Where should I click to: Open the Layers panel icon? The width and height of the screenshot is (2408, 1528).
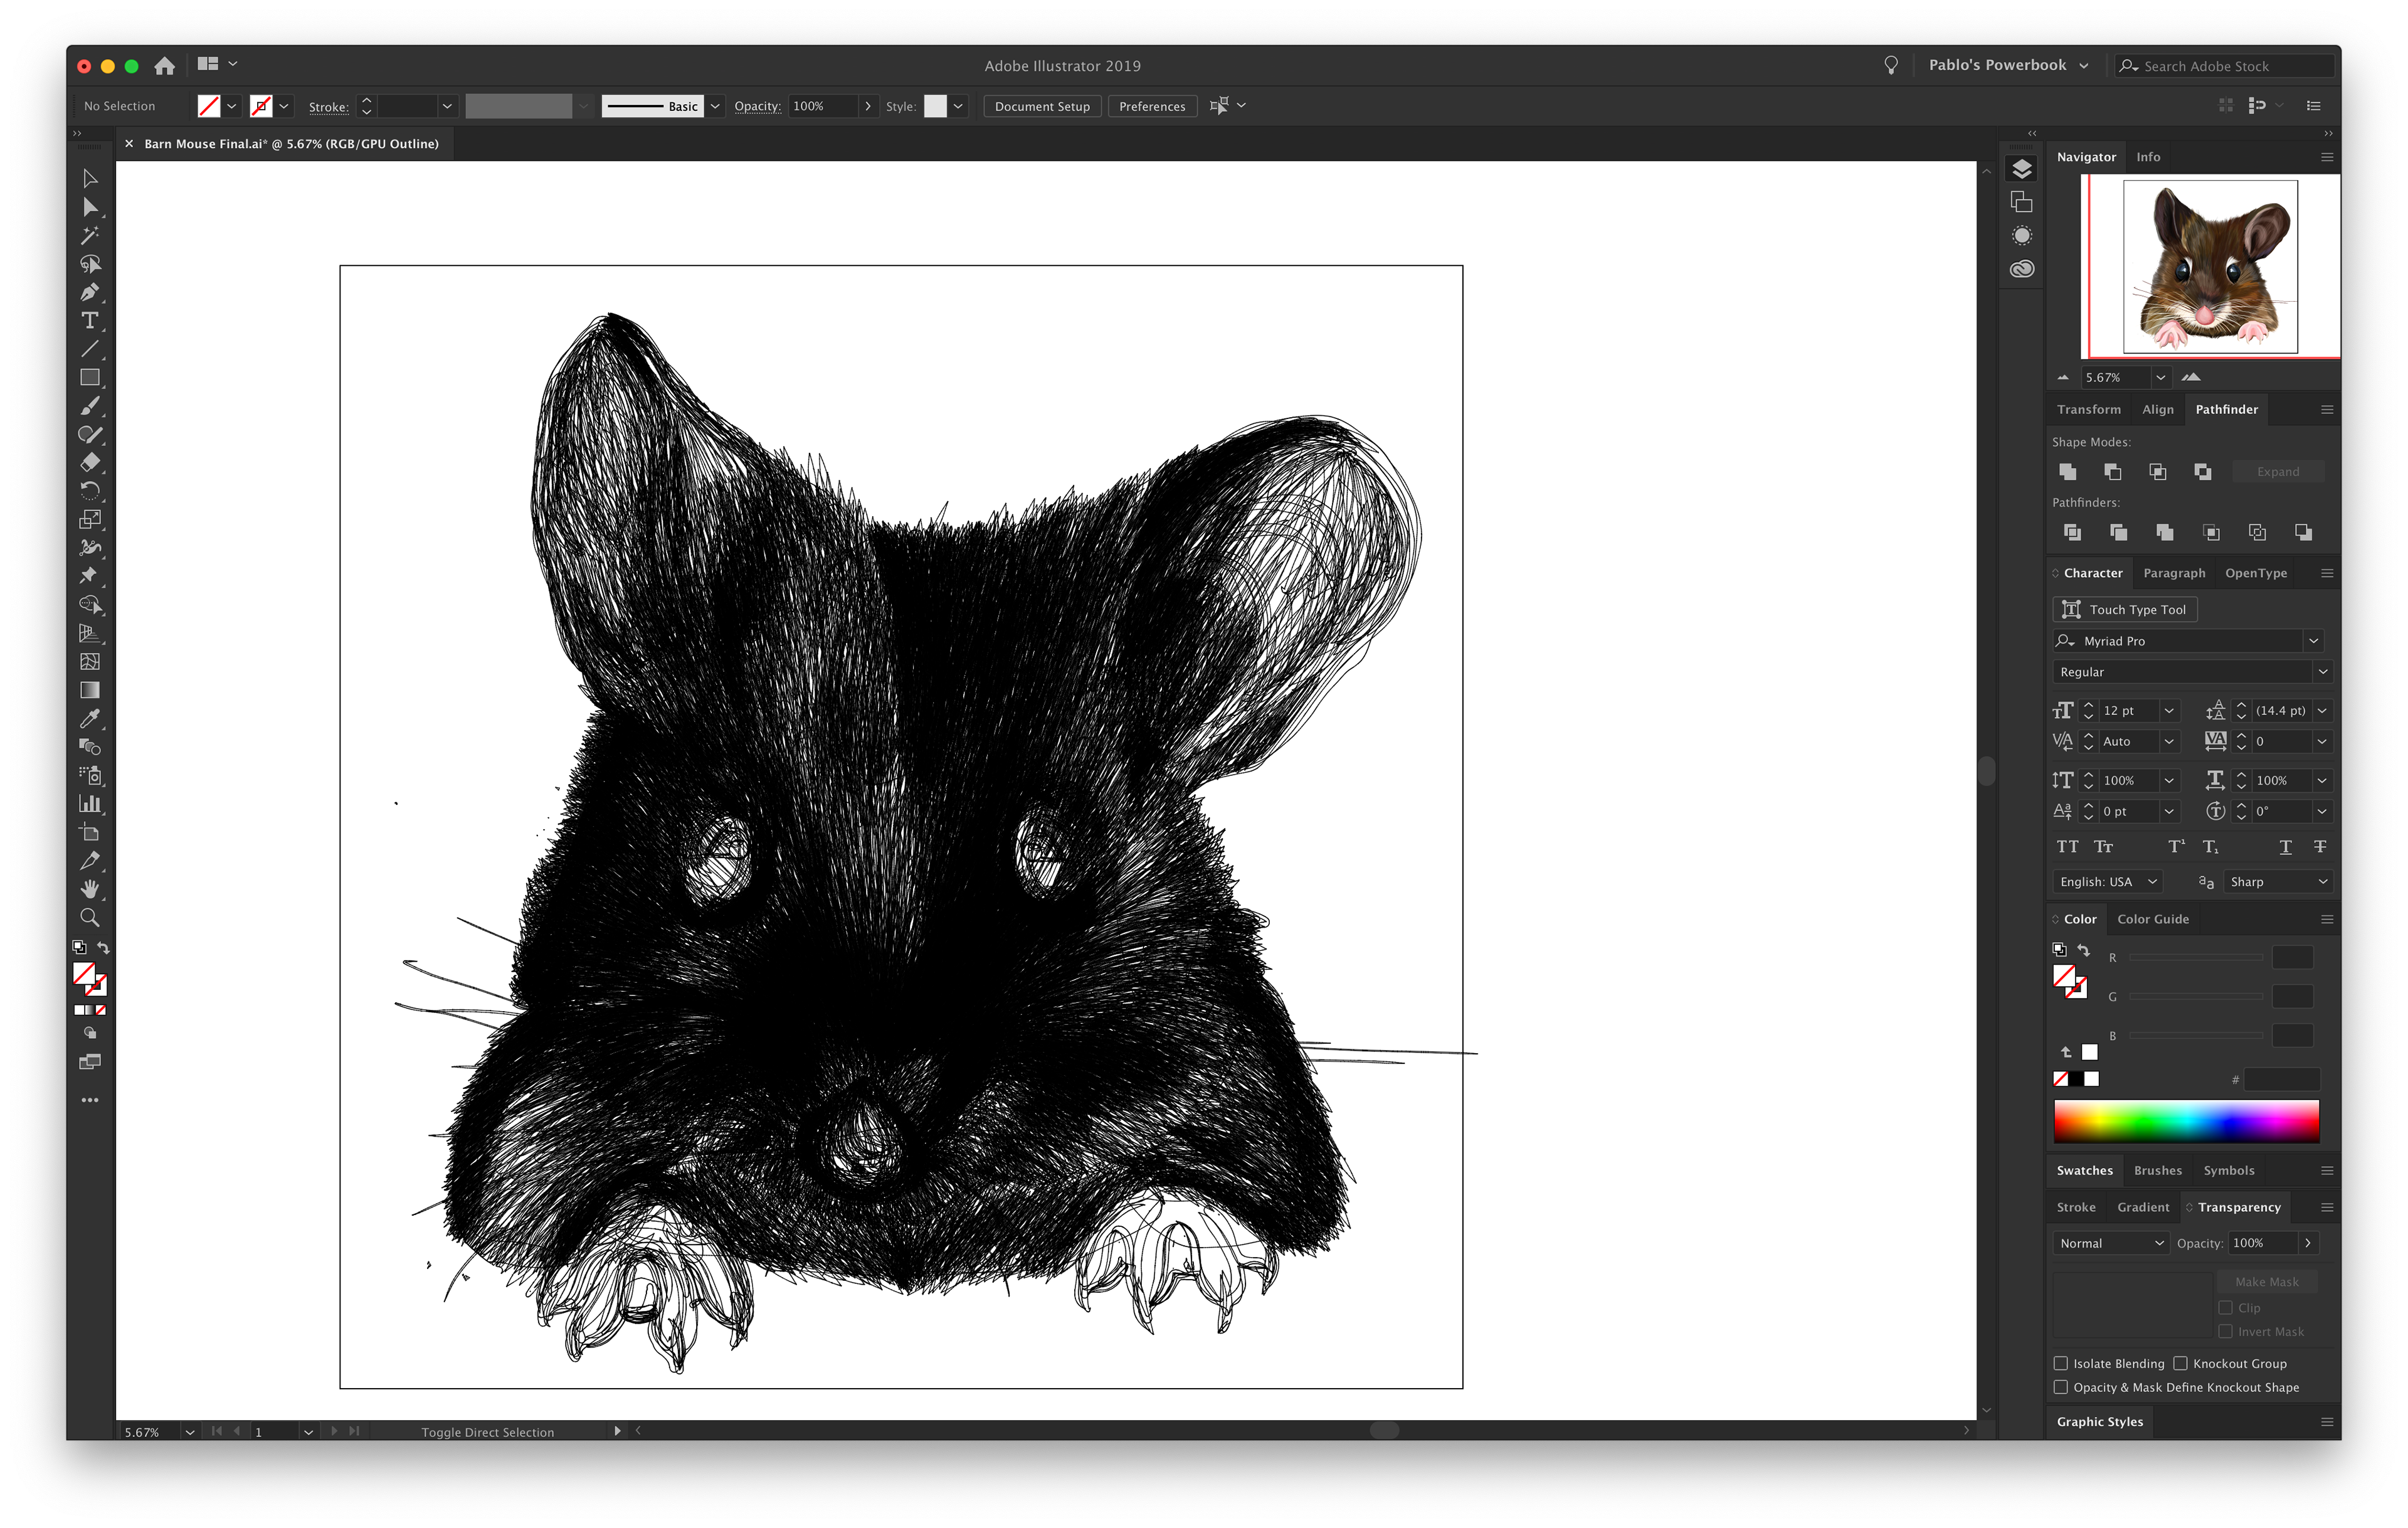[2021, 169]
